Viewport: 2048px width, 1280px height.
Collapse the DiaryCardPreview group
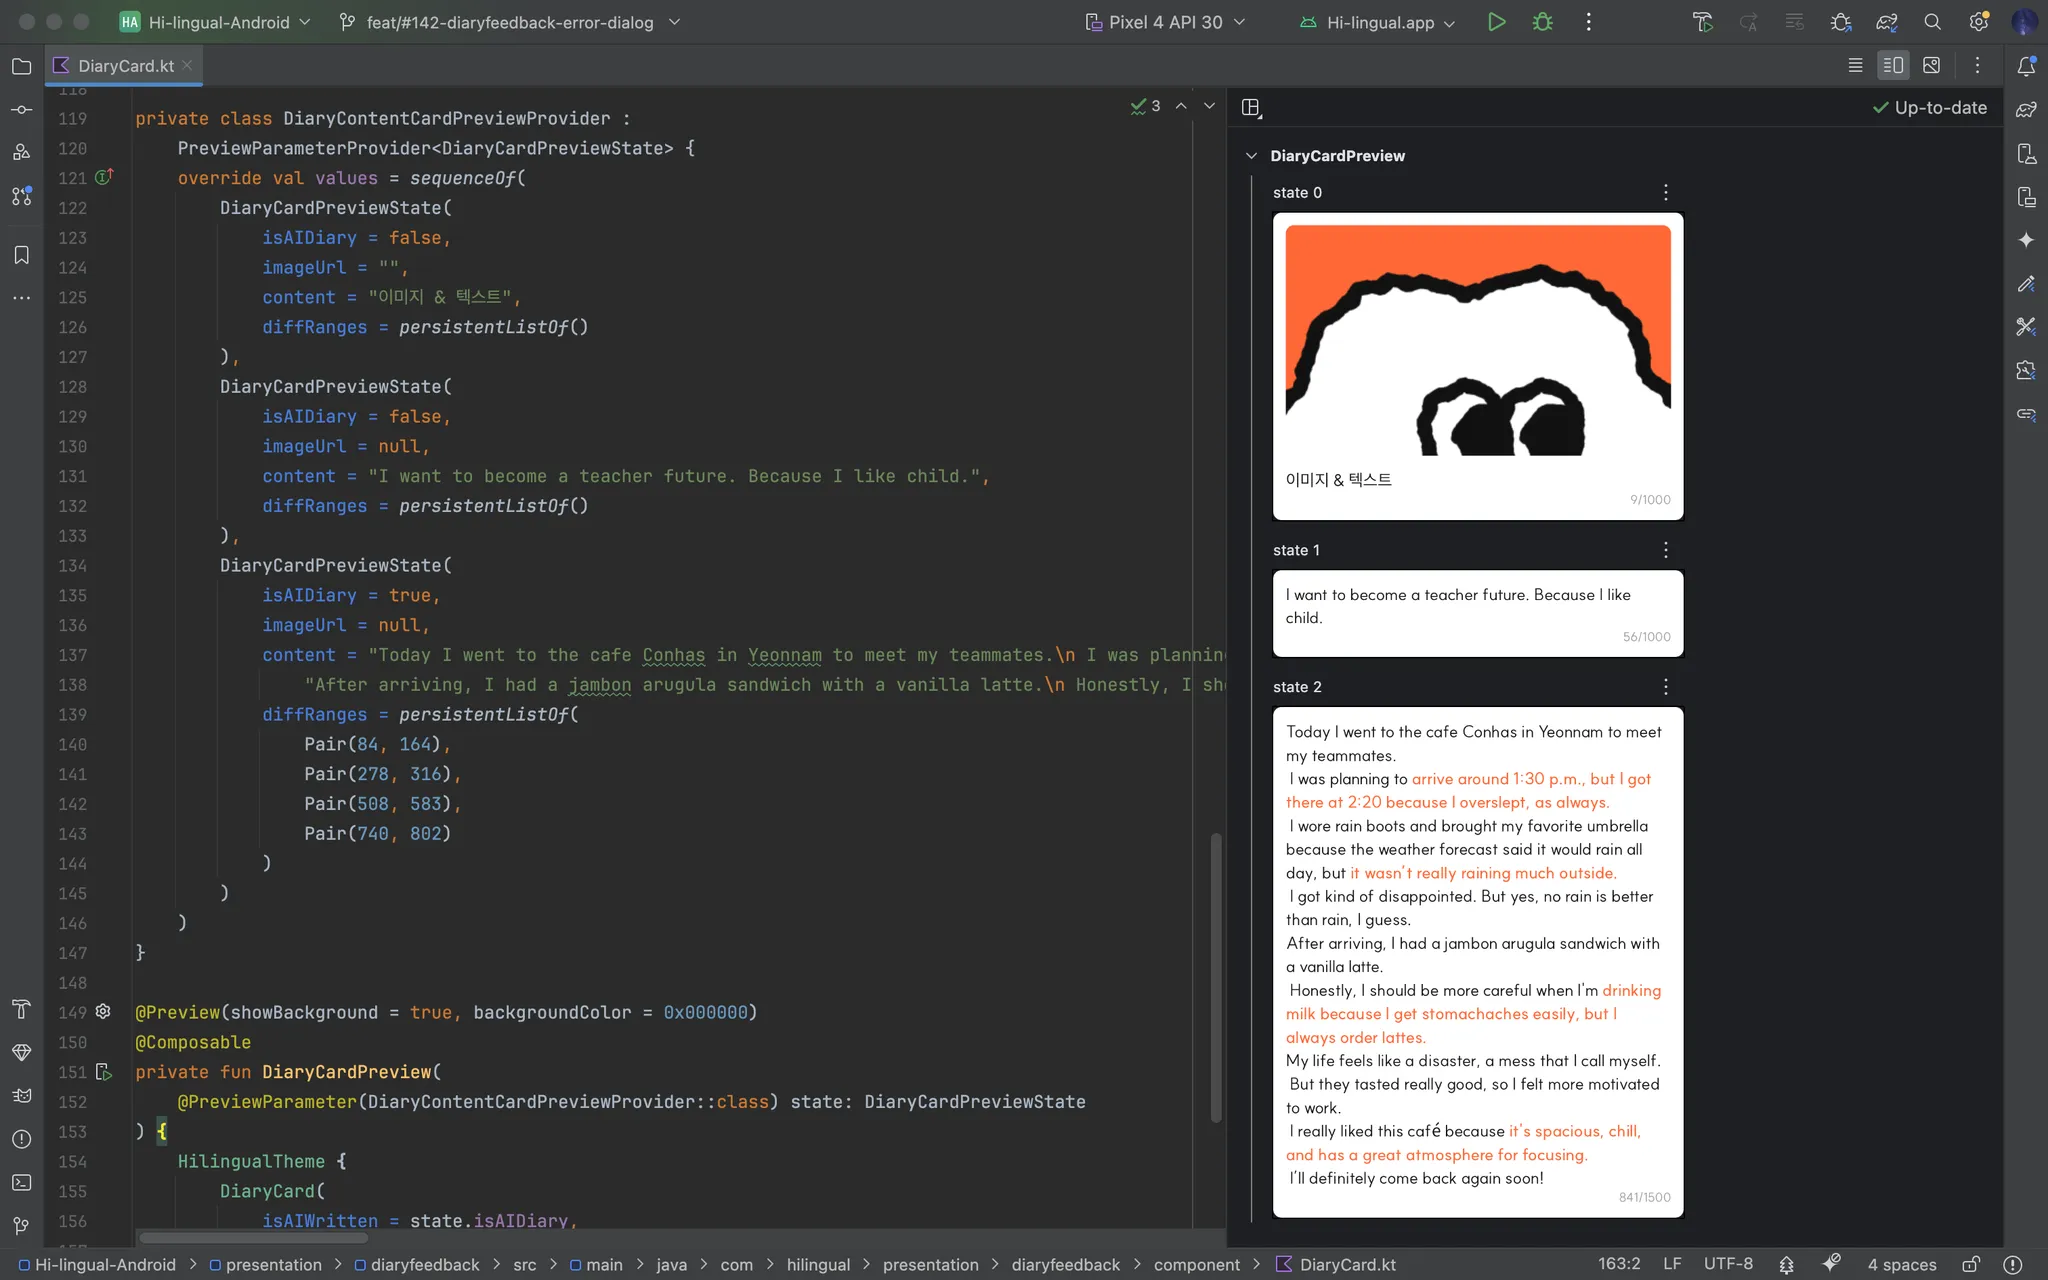coord(1250,156)
